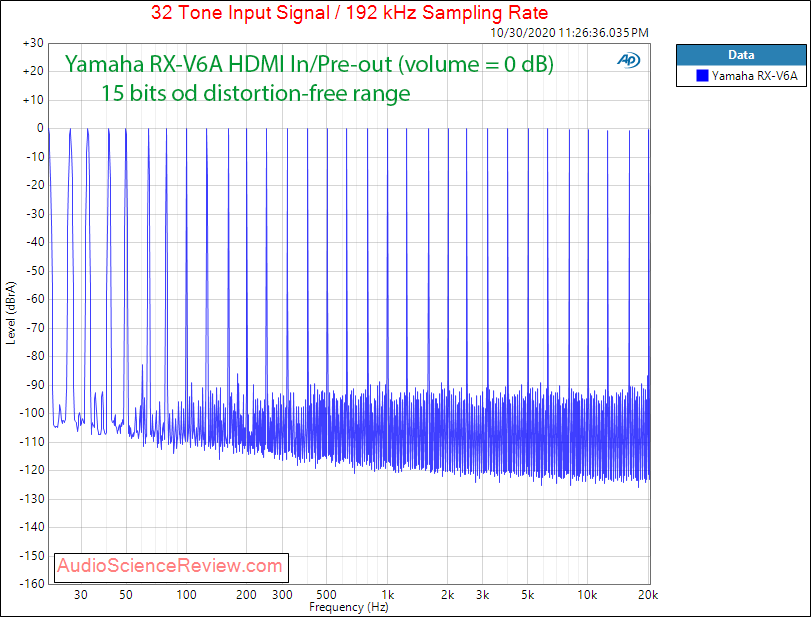This screenshot has width=811, height=617.
Task: Click the 100 Hz frequency axis label
Action: coord(186,595)
